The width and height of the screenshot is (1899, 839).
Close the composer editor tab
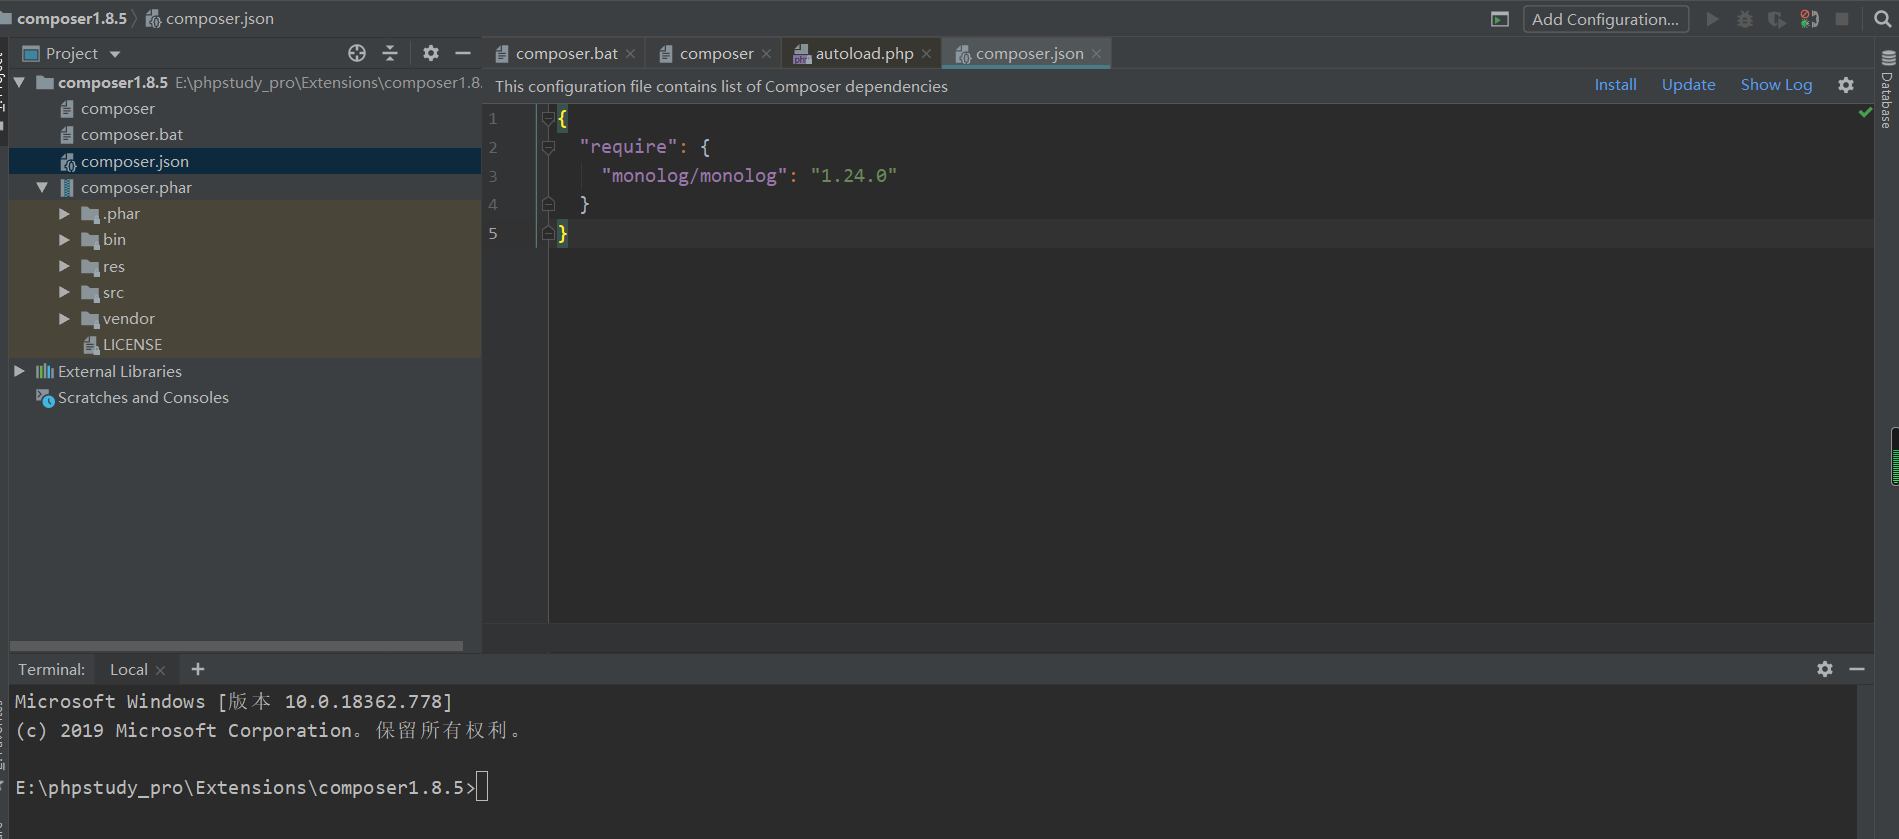(766, 54)
